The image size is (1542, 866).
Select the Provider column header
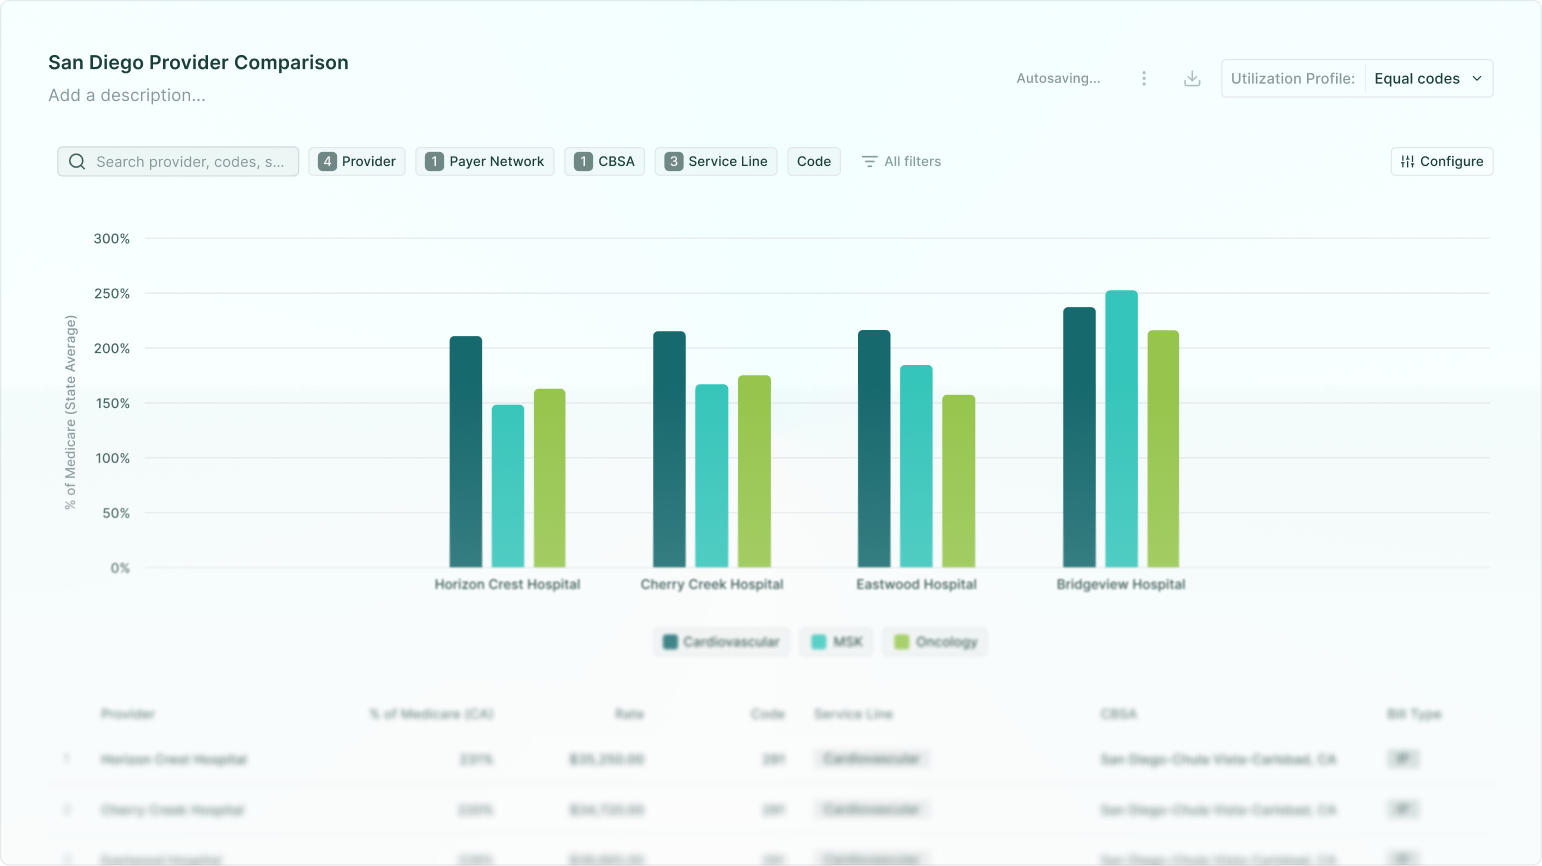(x=126, y=714)
